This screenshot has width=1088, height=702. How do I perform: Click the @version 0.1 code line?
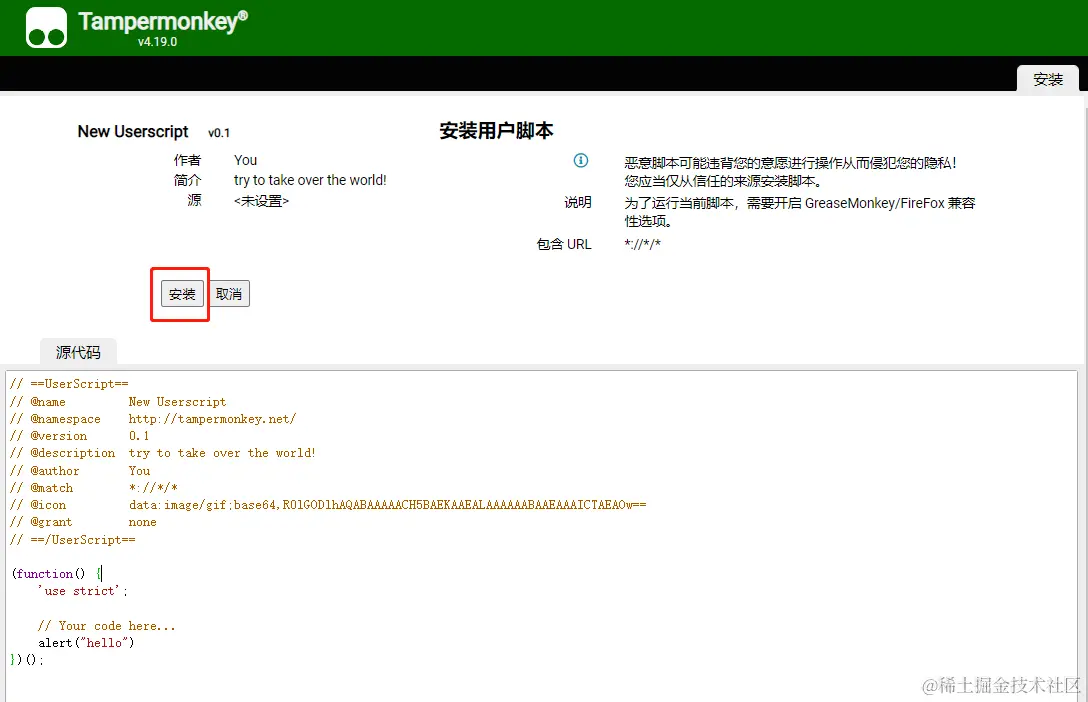80,436
